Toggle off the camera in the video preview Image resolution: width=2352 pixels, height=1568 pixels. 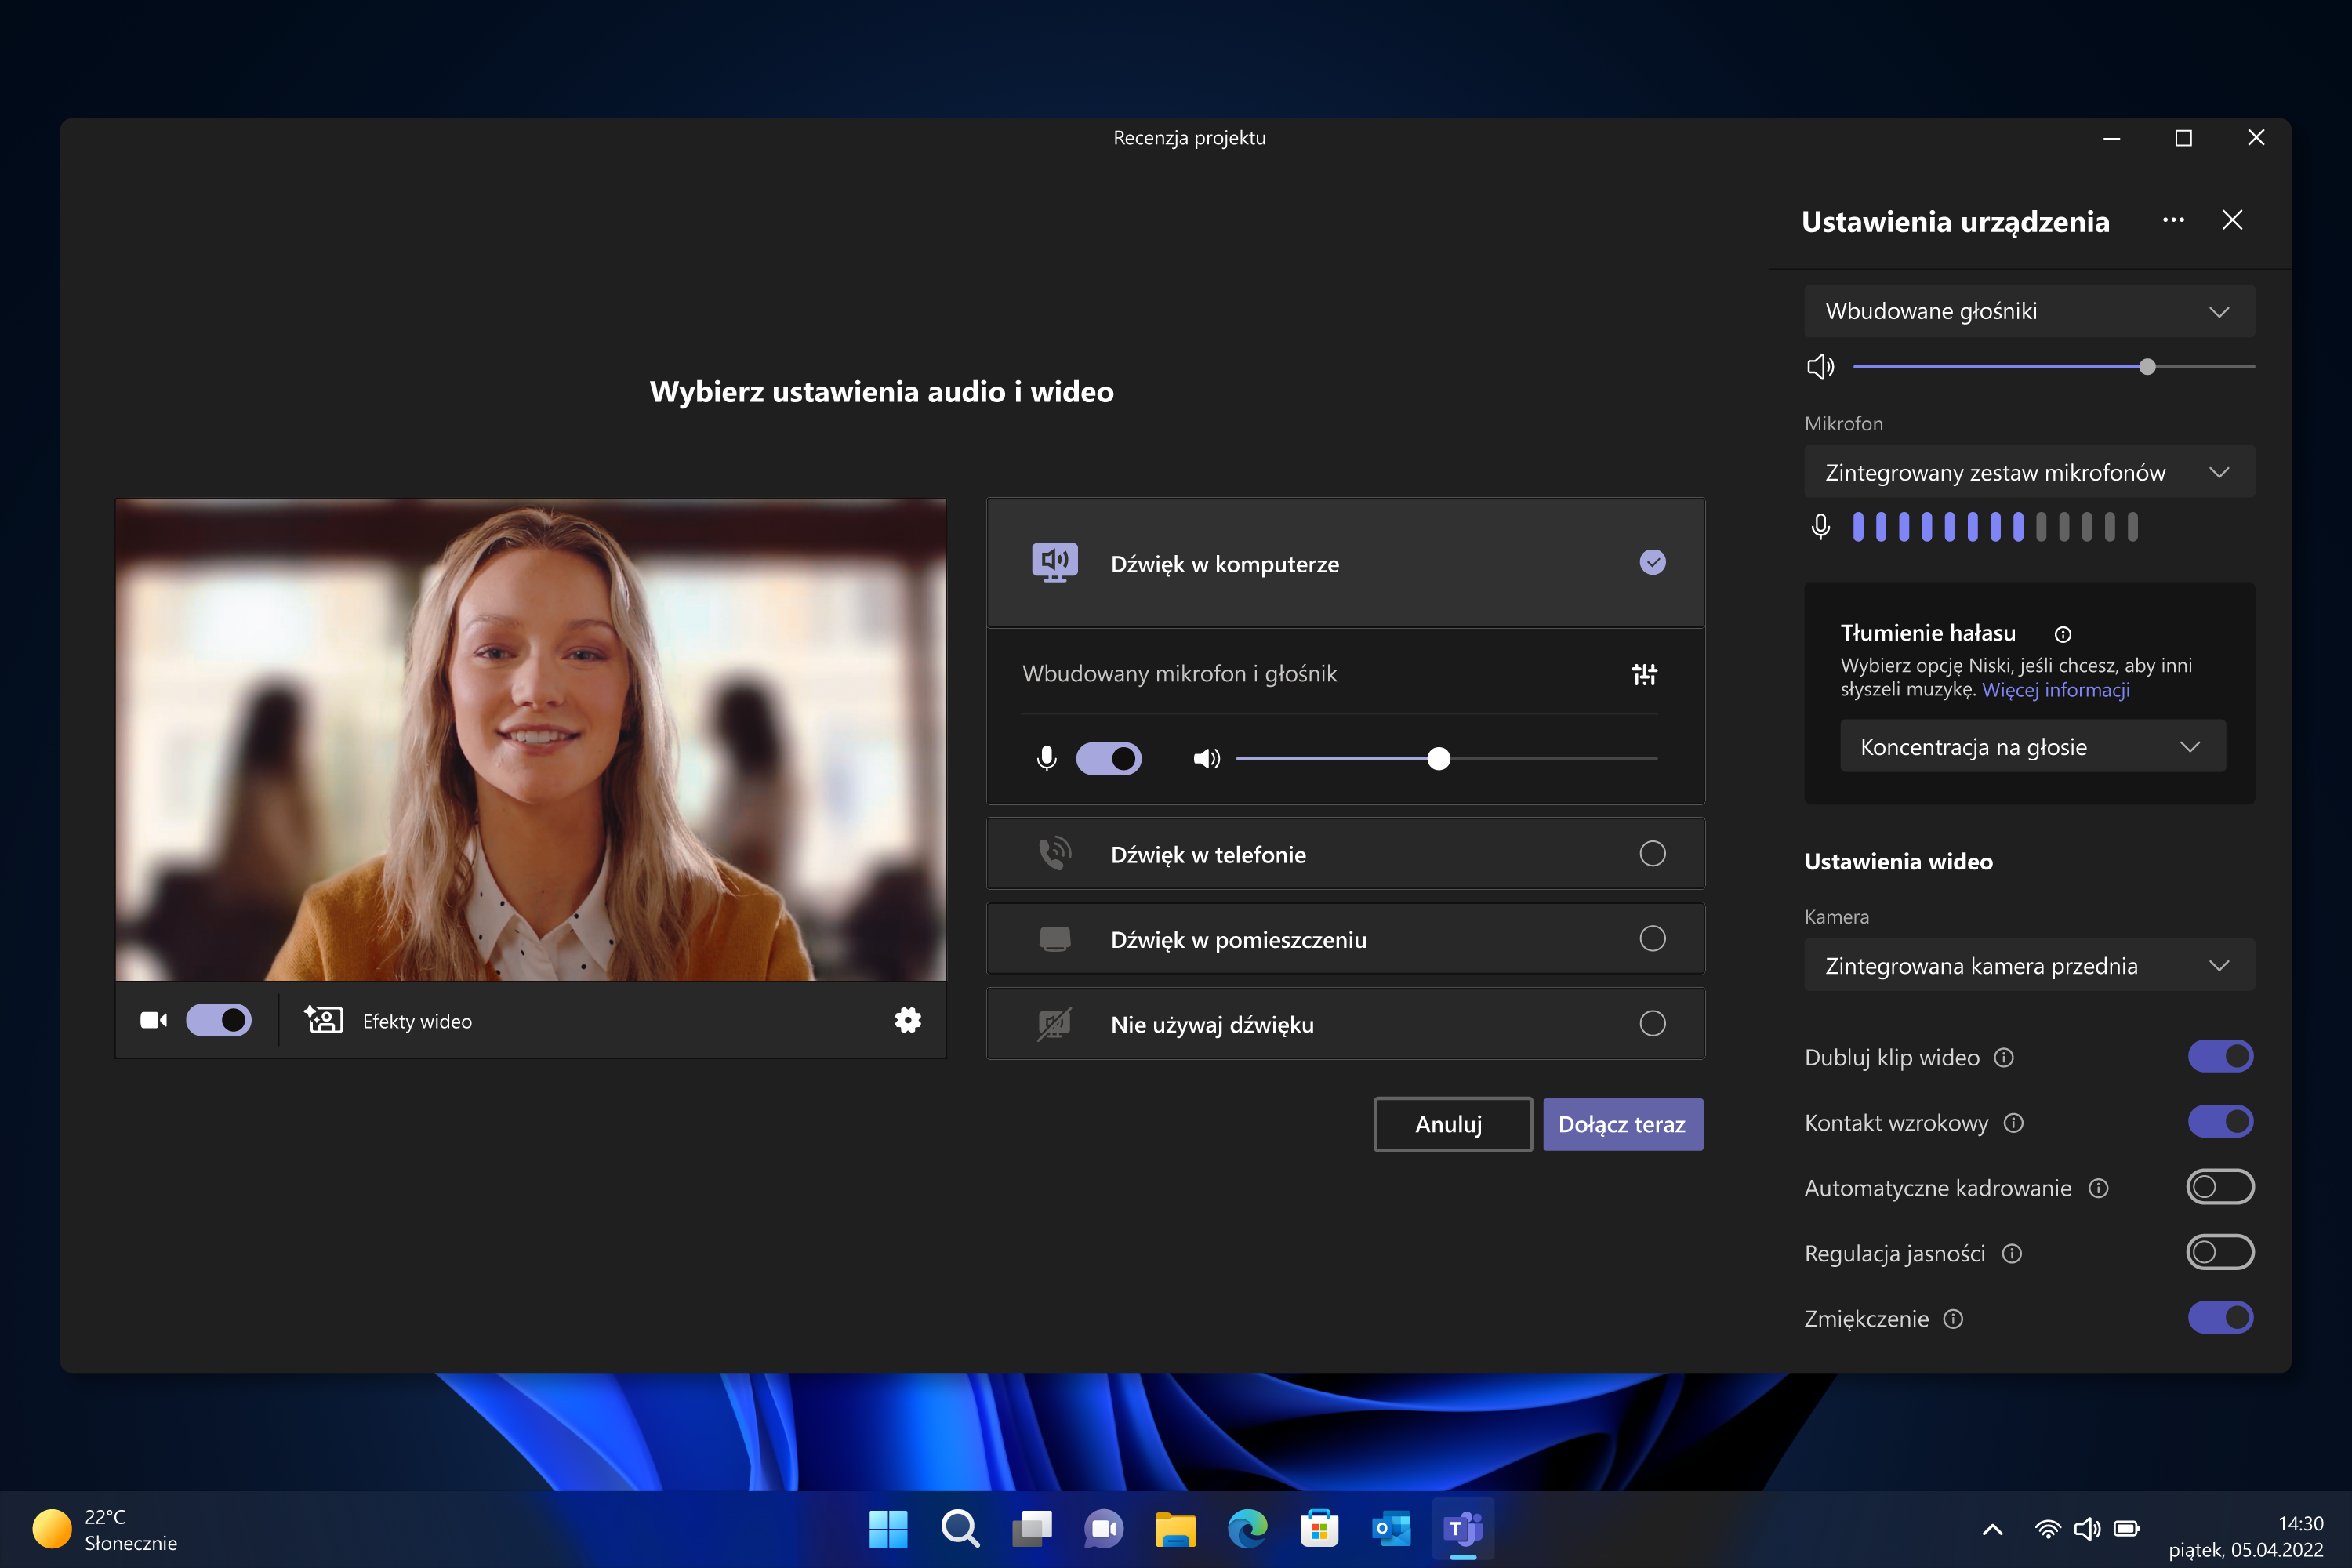tap(219, 1020)
